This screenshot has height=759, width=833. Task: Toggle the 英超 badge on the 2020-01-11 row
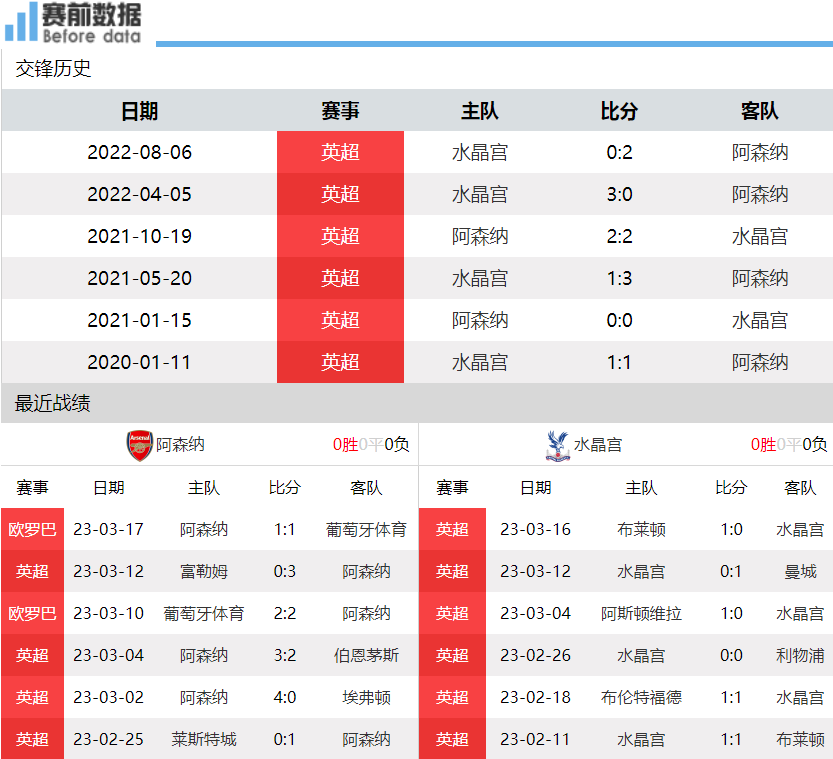click(340, 362)
